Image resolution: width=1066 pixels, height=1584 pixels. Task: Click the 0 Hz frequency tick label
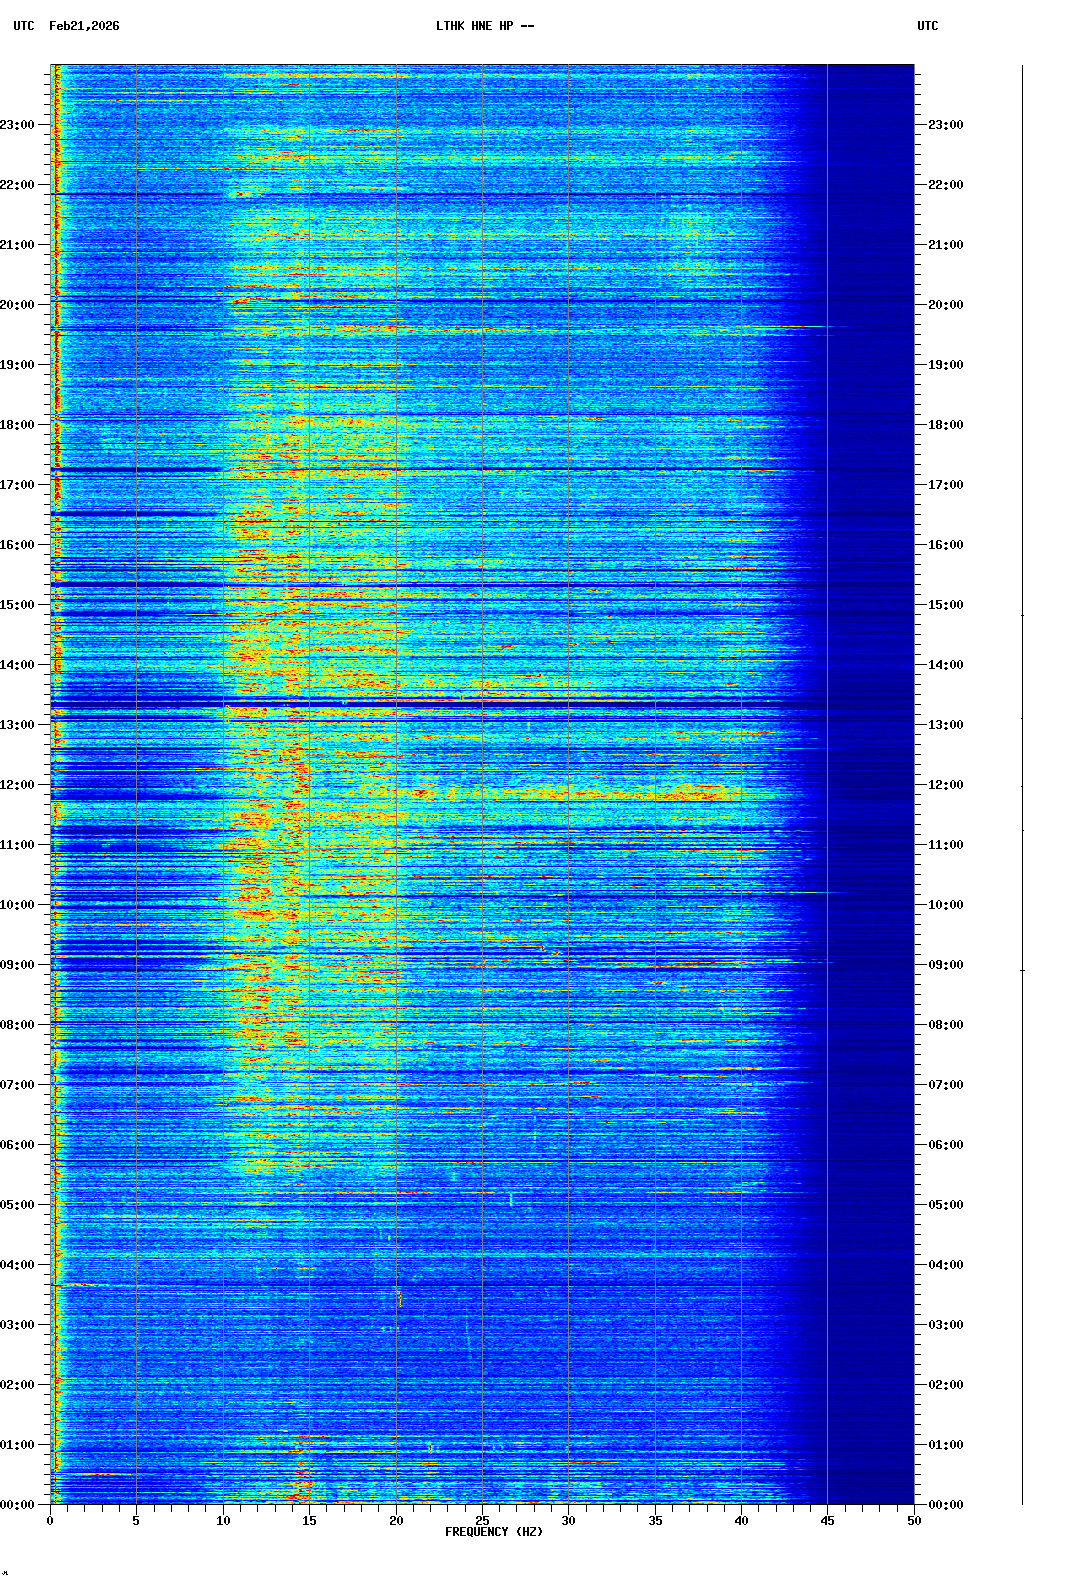50,1521
